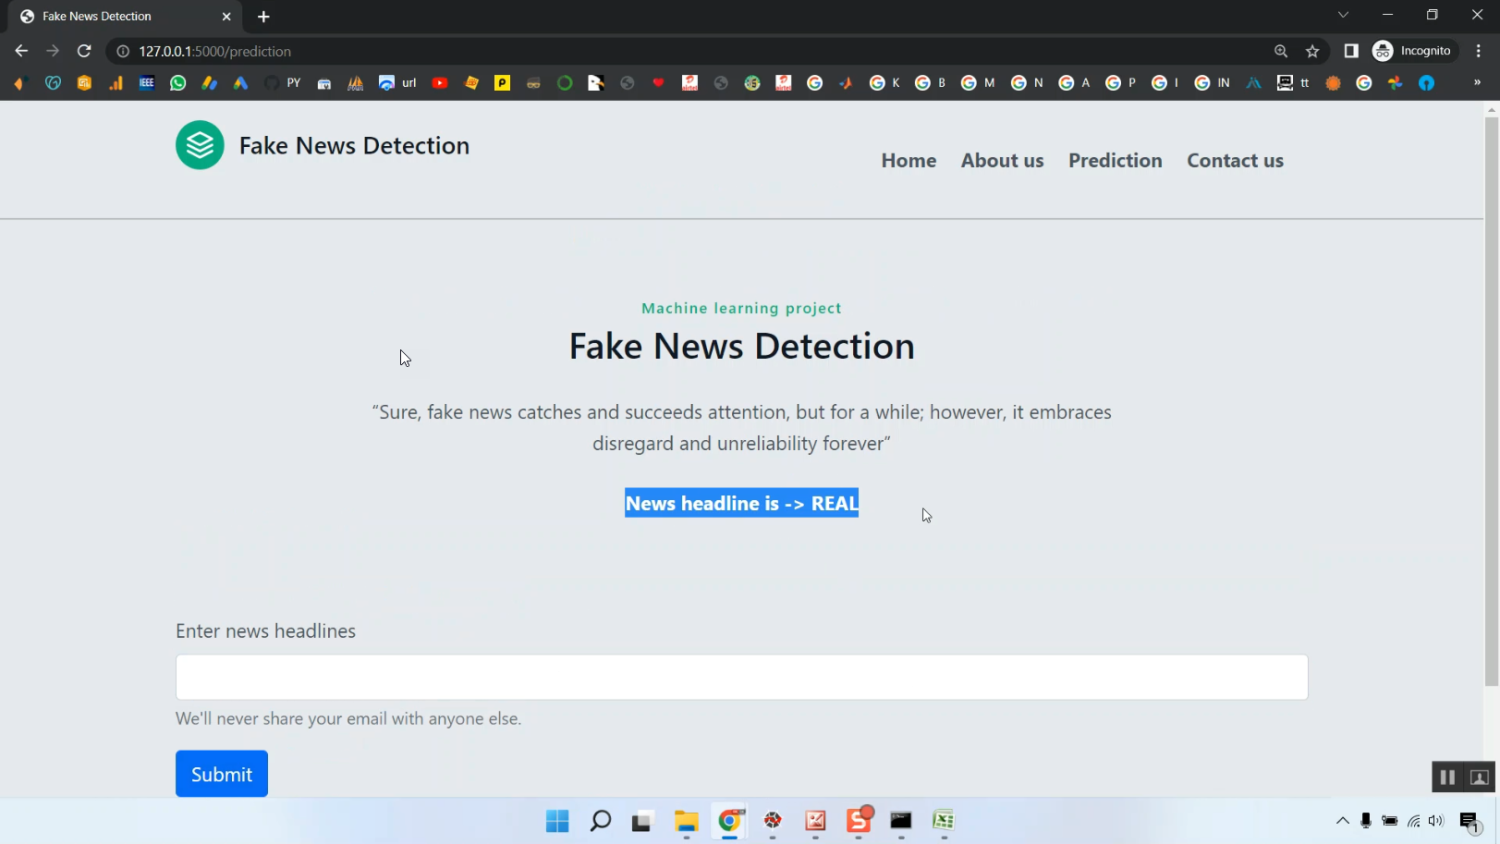The width and height of the screenshot is (1500, 844).
Task: Bookmark this page with the star icon
Action: coord(1312,51)
